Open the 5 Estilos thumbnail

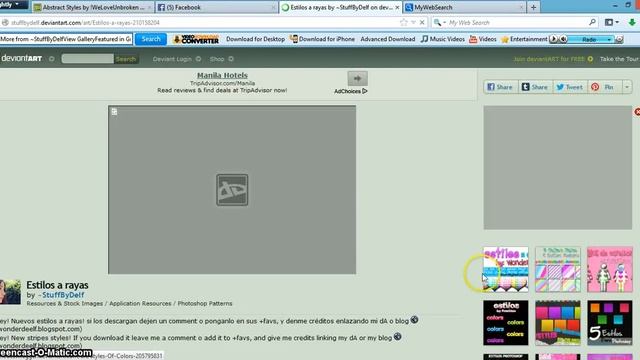[609, 323]
